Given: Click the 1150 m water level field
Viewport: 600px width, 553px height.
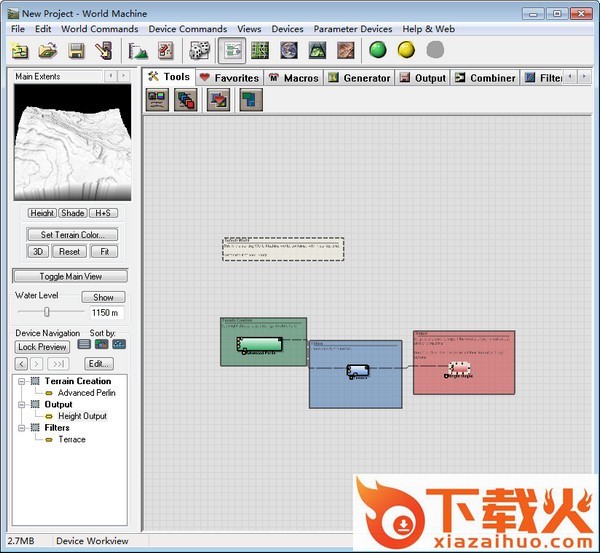Looking at the screenshot, I should tap(106, 313).
